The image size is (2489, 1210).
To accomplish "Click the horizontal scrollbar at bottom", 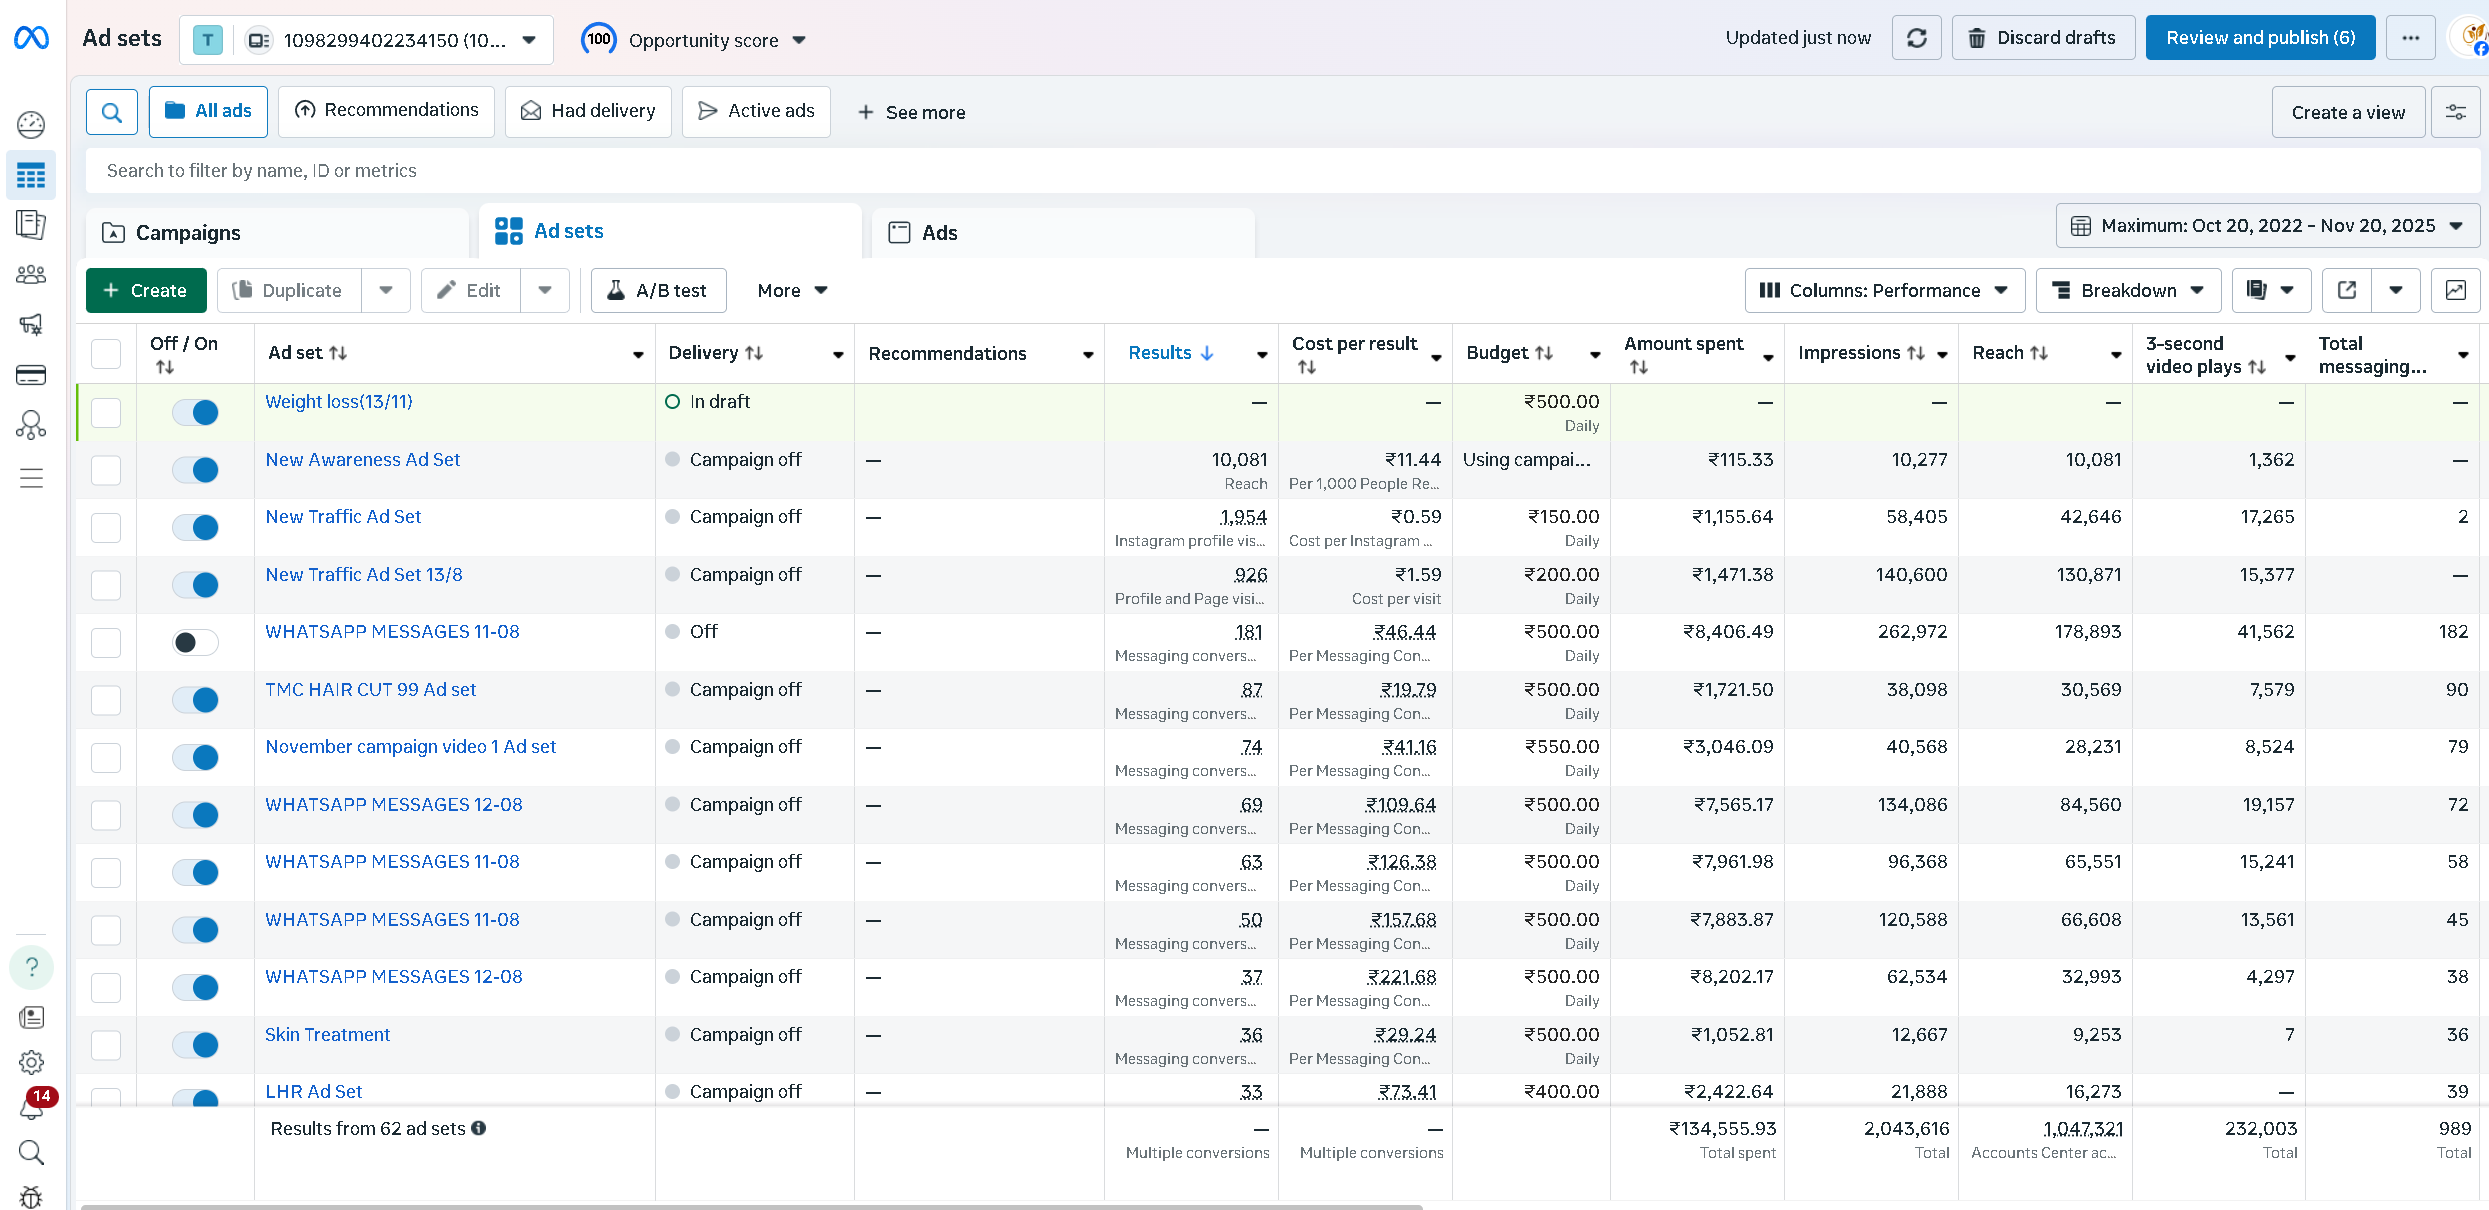I will pyautogui.click(x=750, y=1206).
